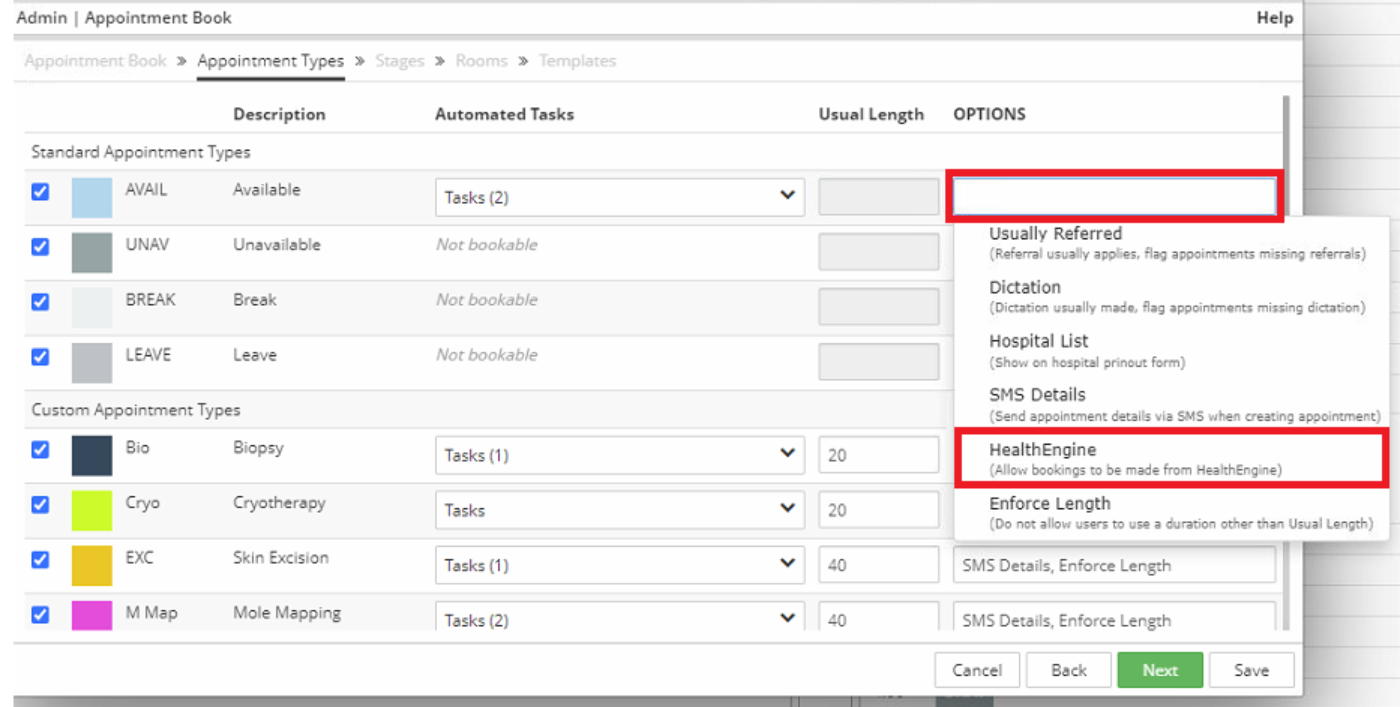The image size is (1400, 707).
Task: Open the Help link
Action: [x=1274, y=18]
